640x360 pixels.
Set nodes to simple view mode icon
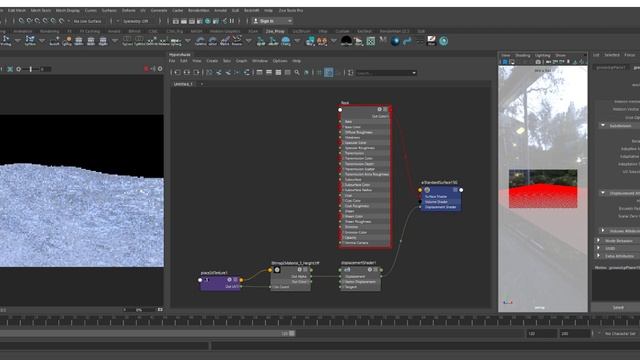pos(259,73)
